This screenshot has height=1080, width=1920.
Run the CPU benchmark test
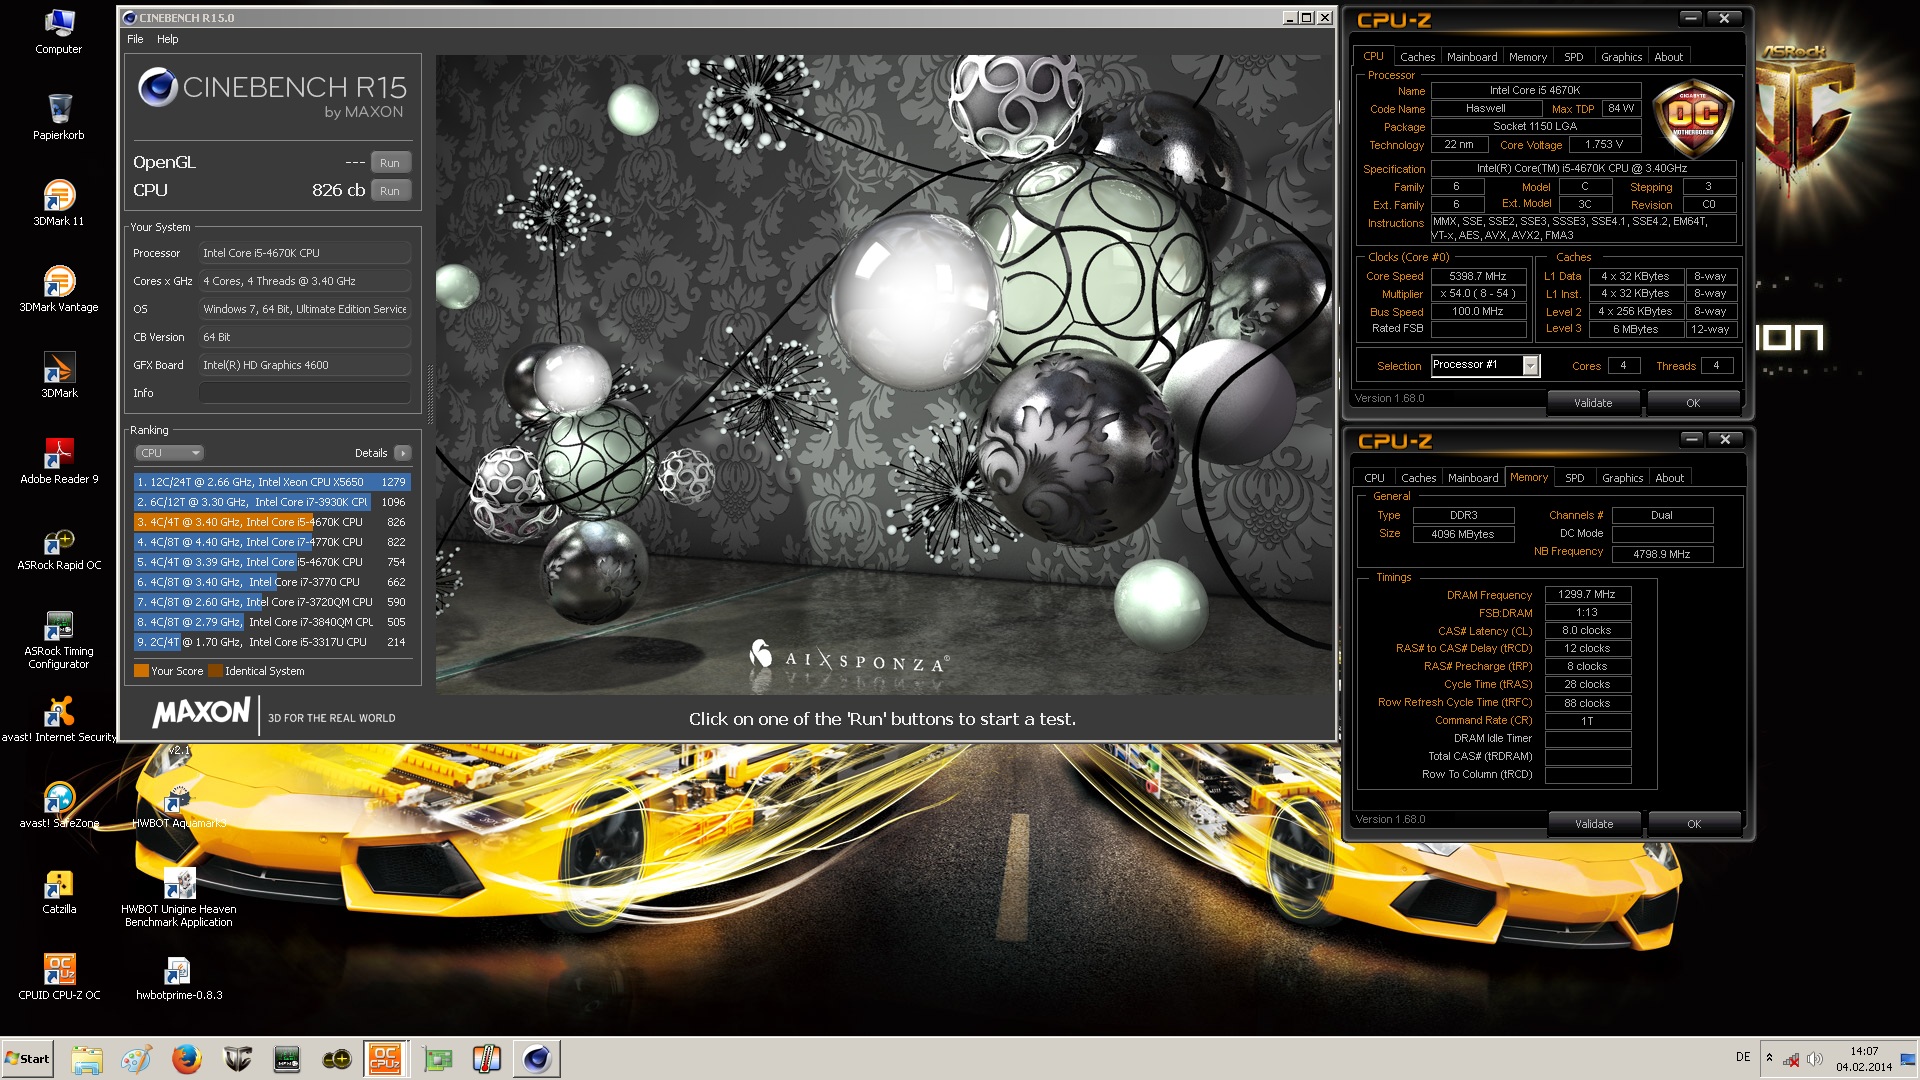390,191
